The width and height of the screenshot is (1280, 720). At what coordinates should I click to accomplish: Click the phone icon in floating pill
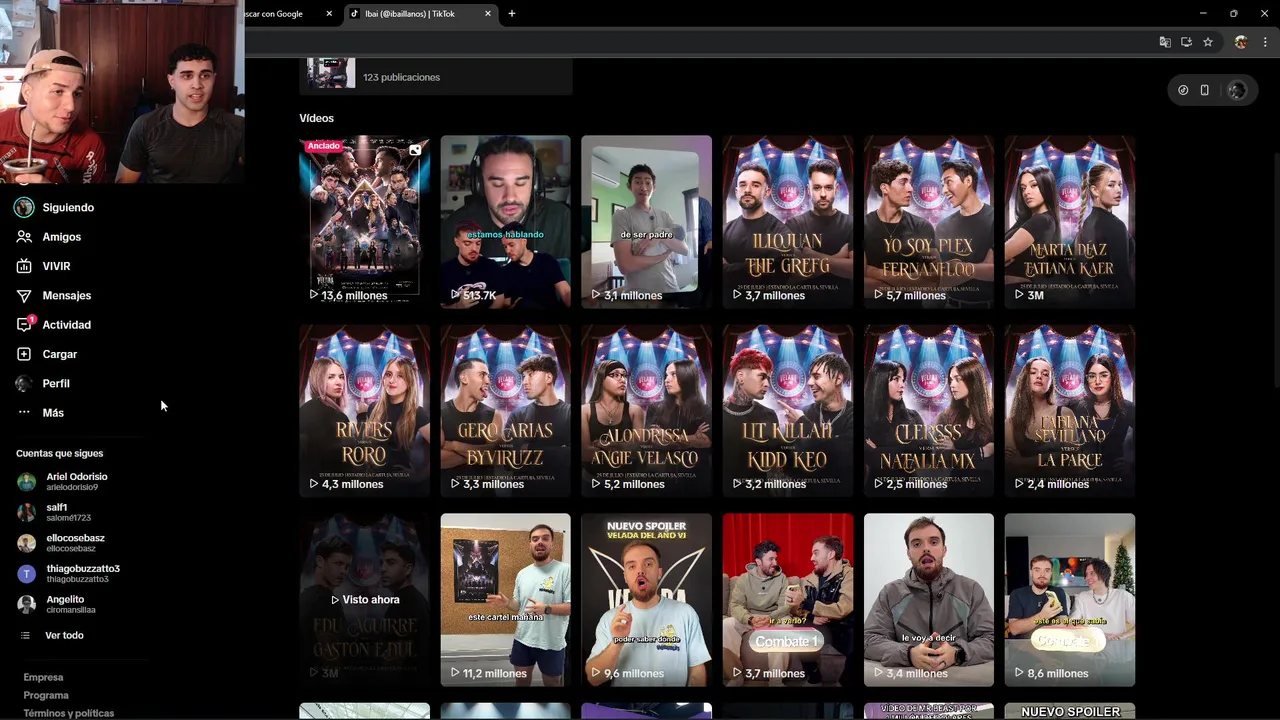(x=1205, y=90)
